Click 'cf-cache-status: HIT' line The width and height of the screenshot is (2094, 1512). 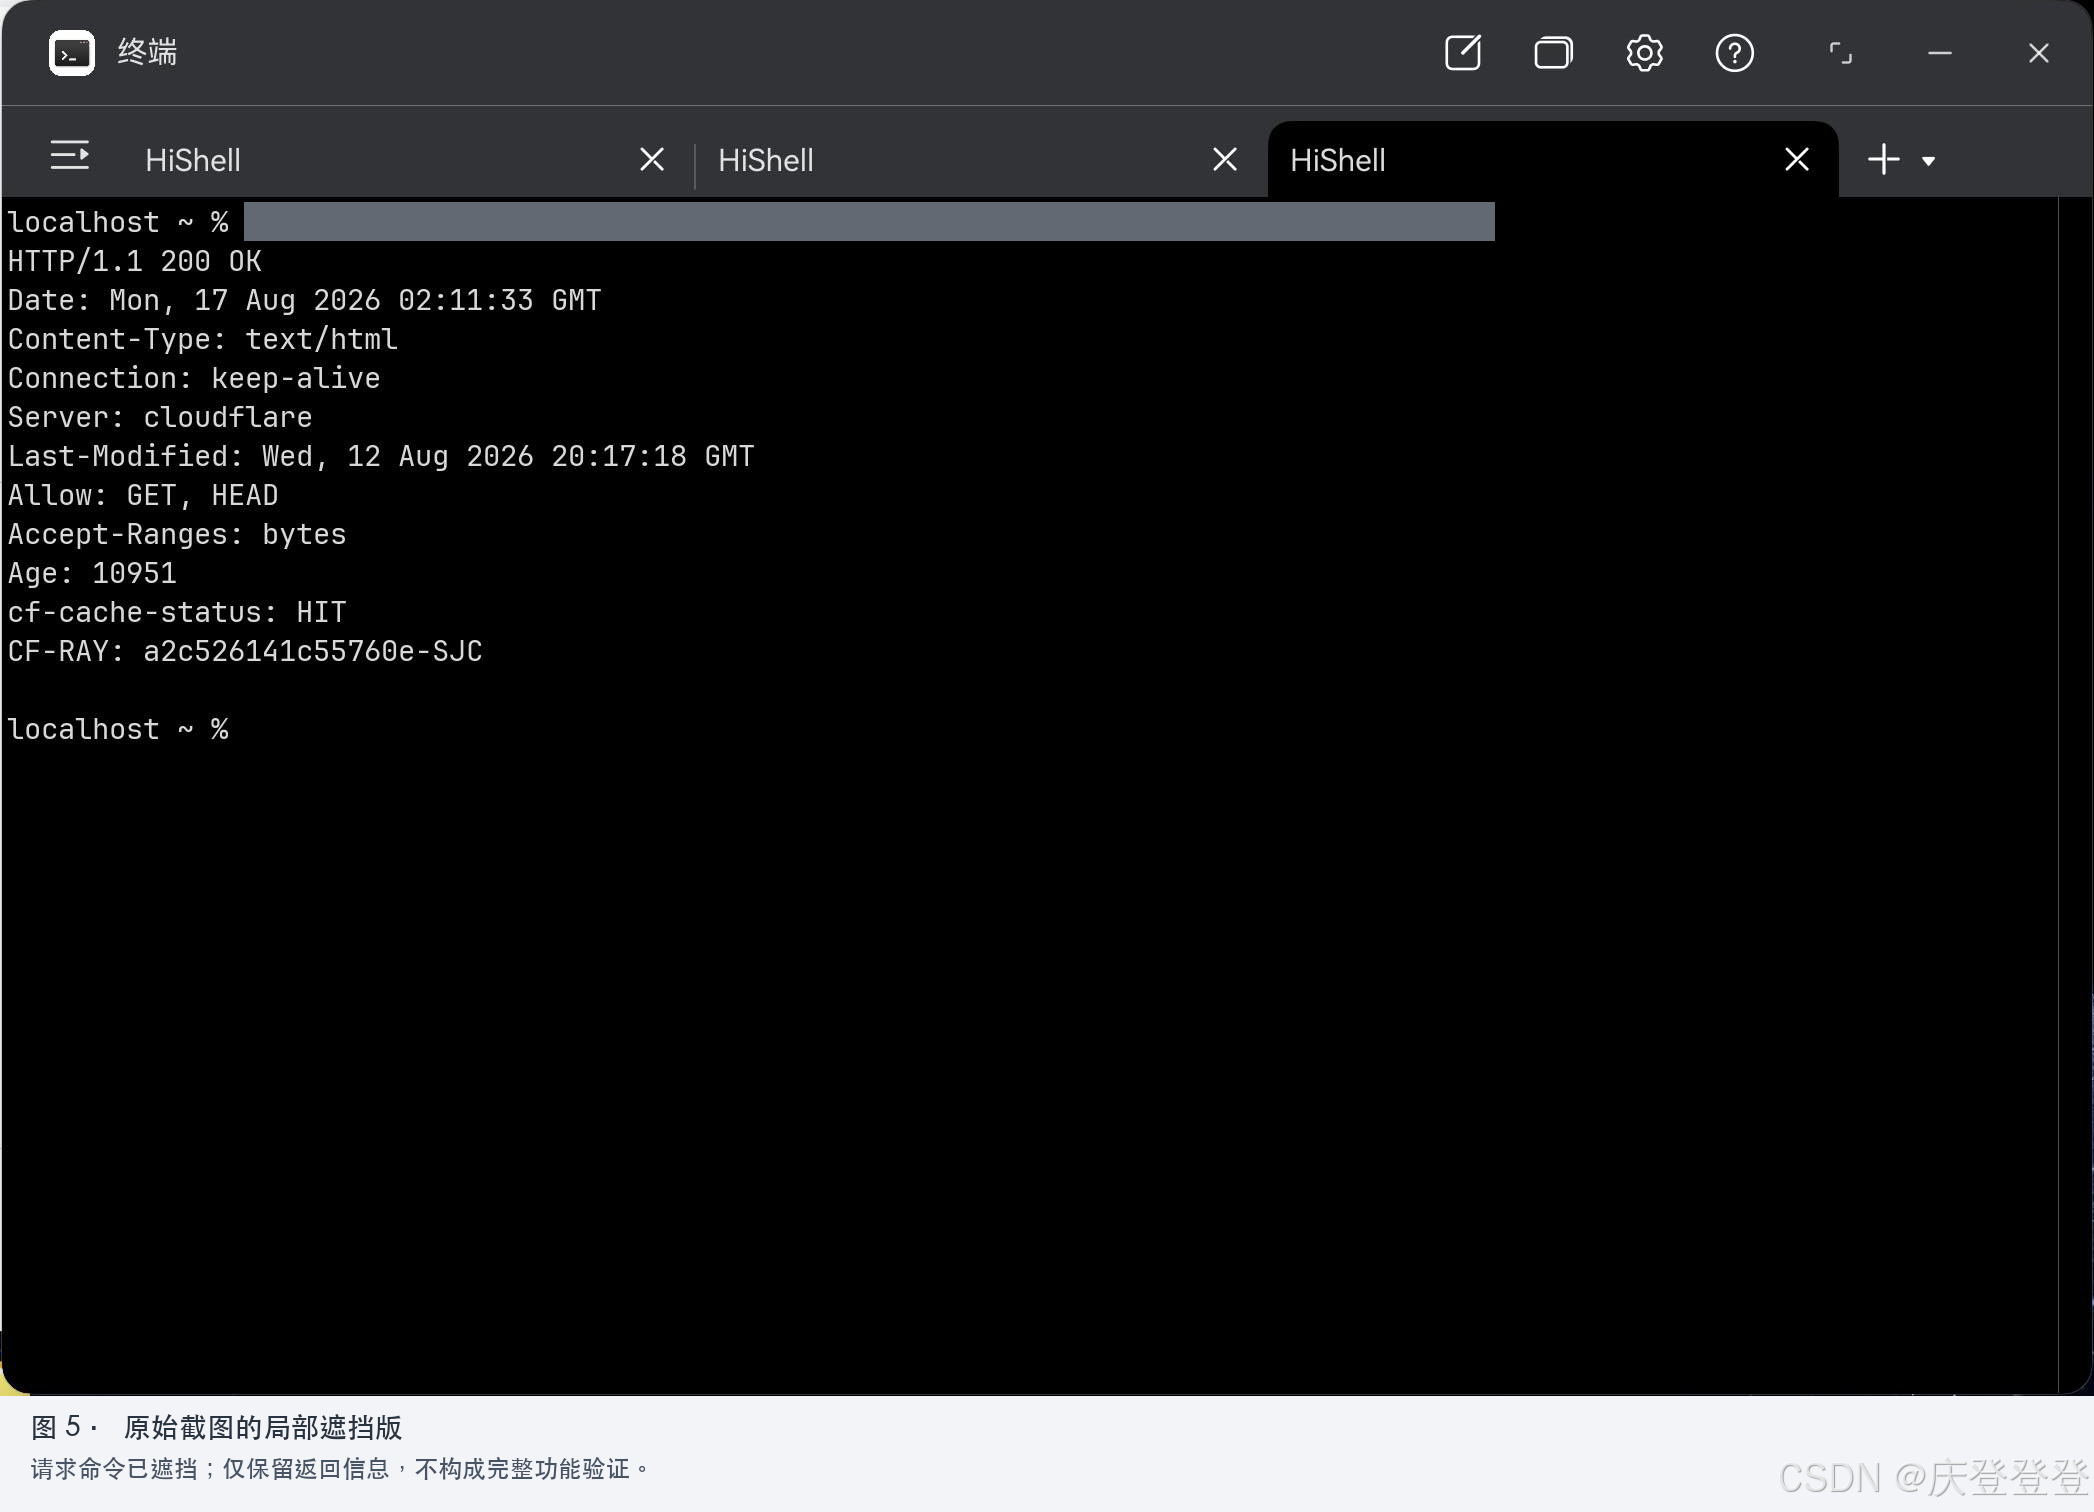[x=177, y=612]
